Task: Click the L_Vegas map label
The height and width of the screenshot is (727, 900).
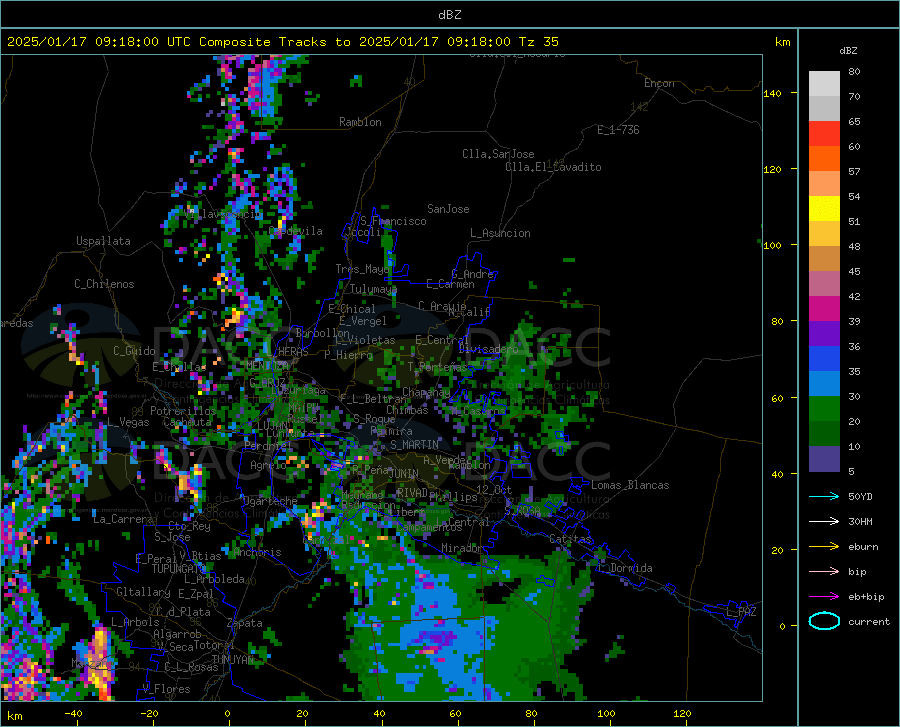Action: [x=128, y=422]
